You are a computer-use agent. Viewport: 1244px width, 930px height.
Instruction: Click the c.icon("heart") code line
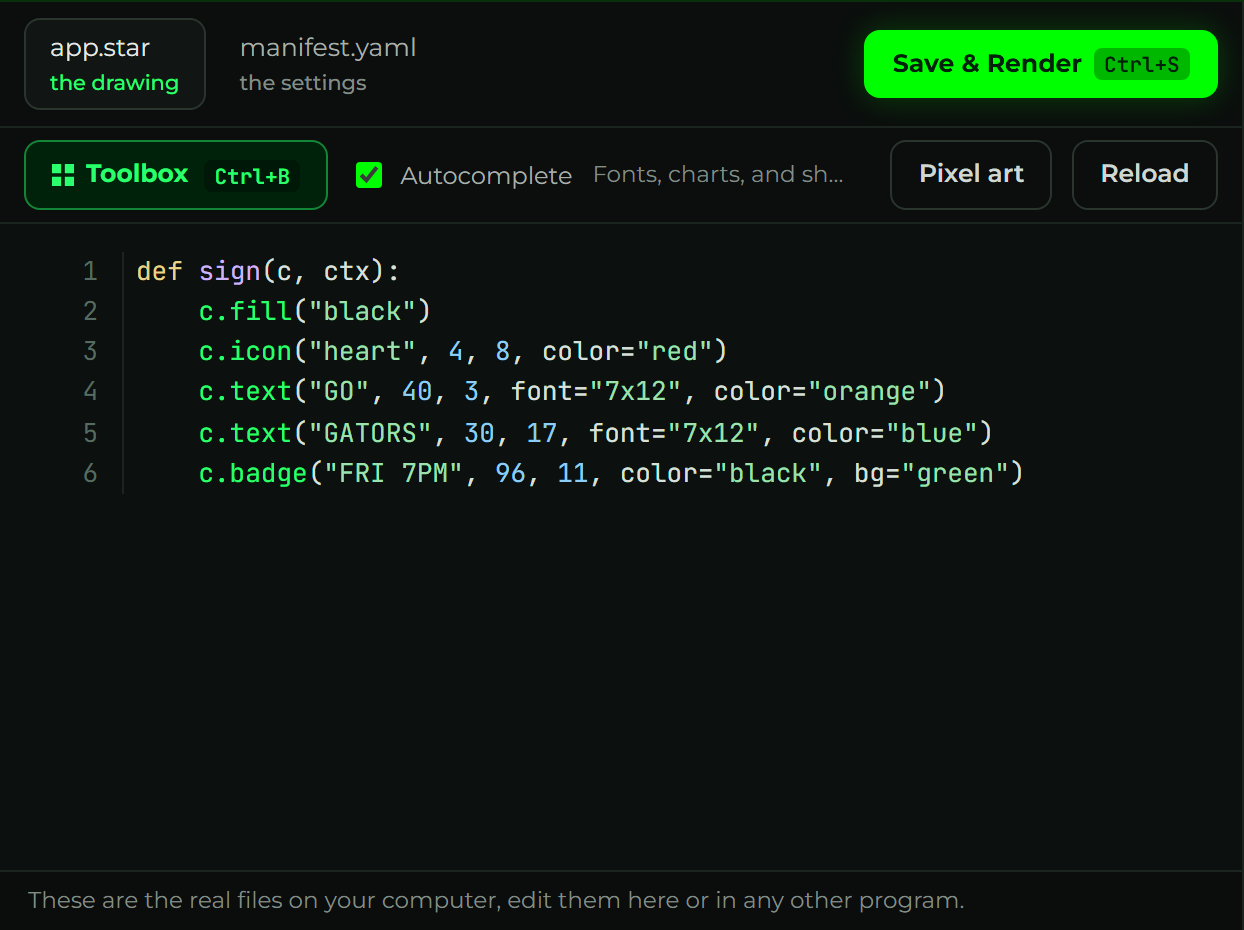point(462,351)
